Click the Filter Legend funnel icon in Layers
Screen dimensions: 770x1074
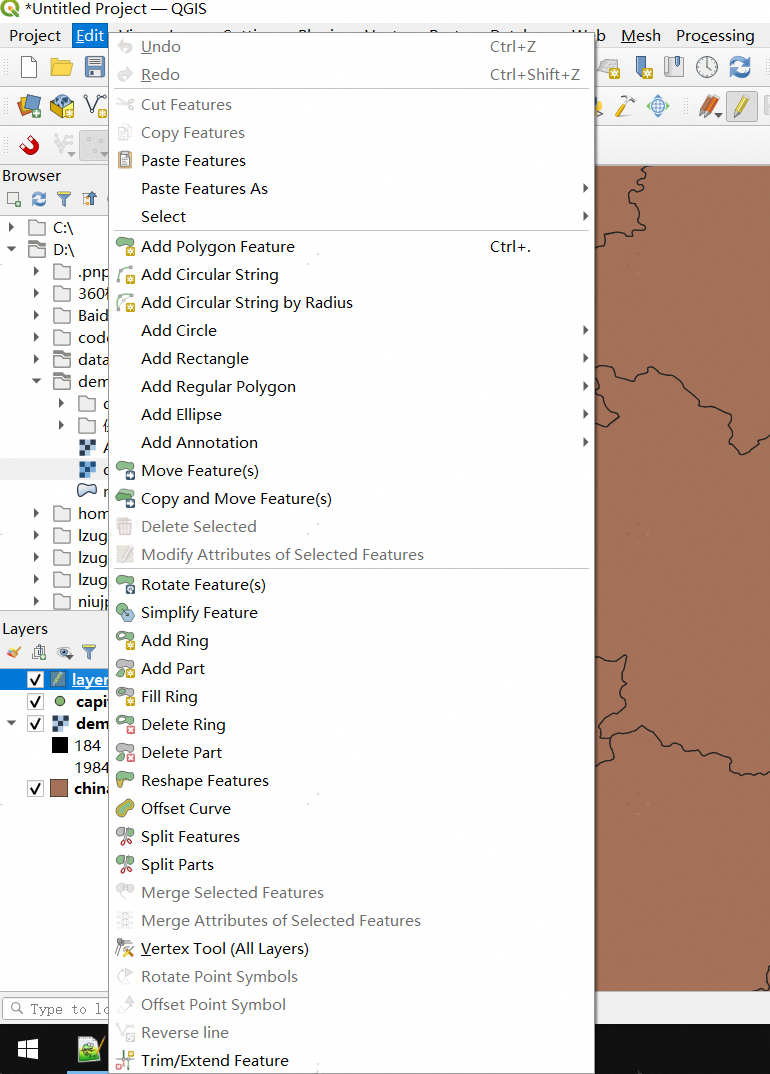pos(89,652)
